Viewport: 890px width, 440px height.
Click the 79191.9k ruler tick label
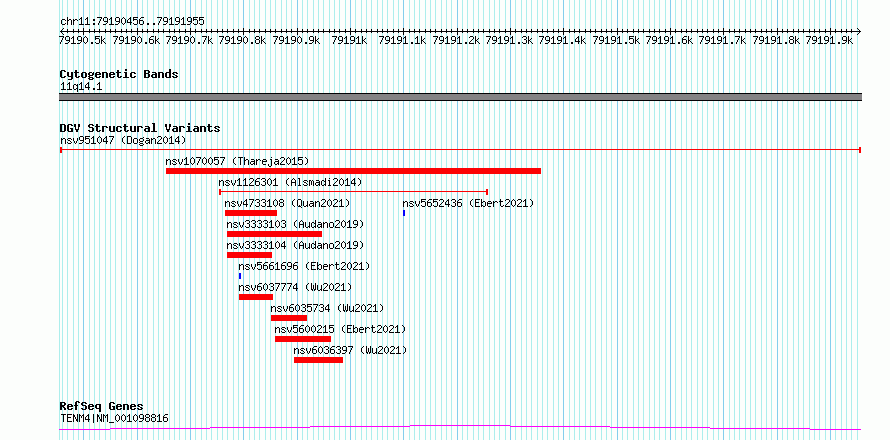(830, 40)
